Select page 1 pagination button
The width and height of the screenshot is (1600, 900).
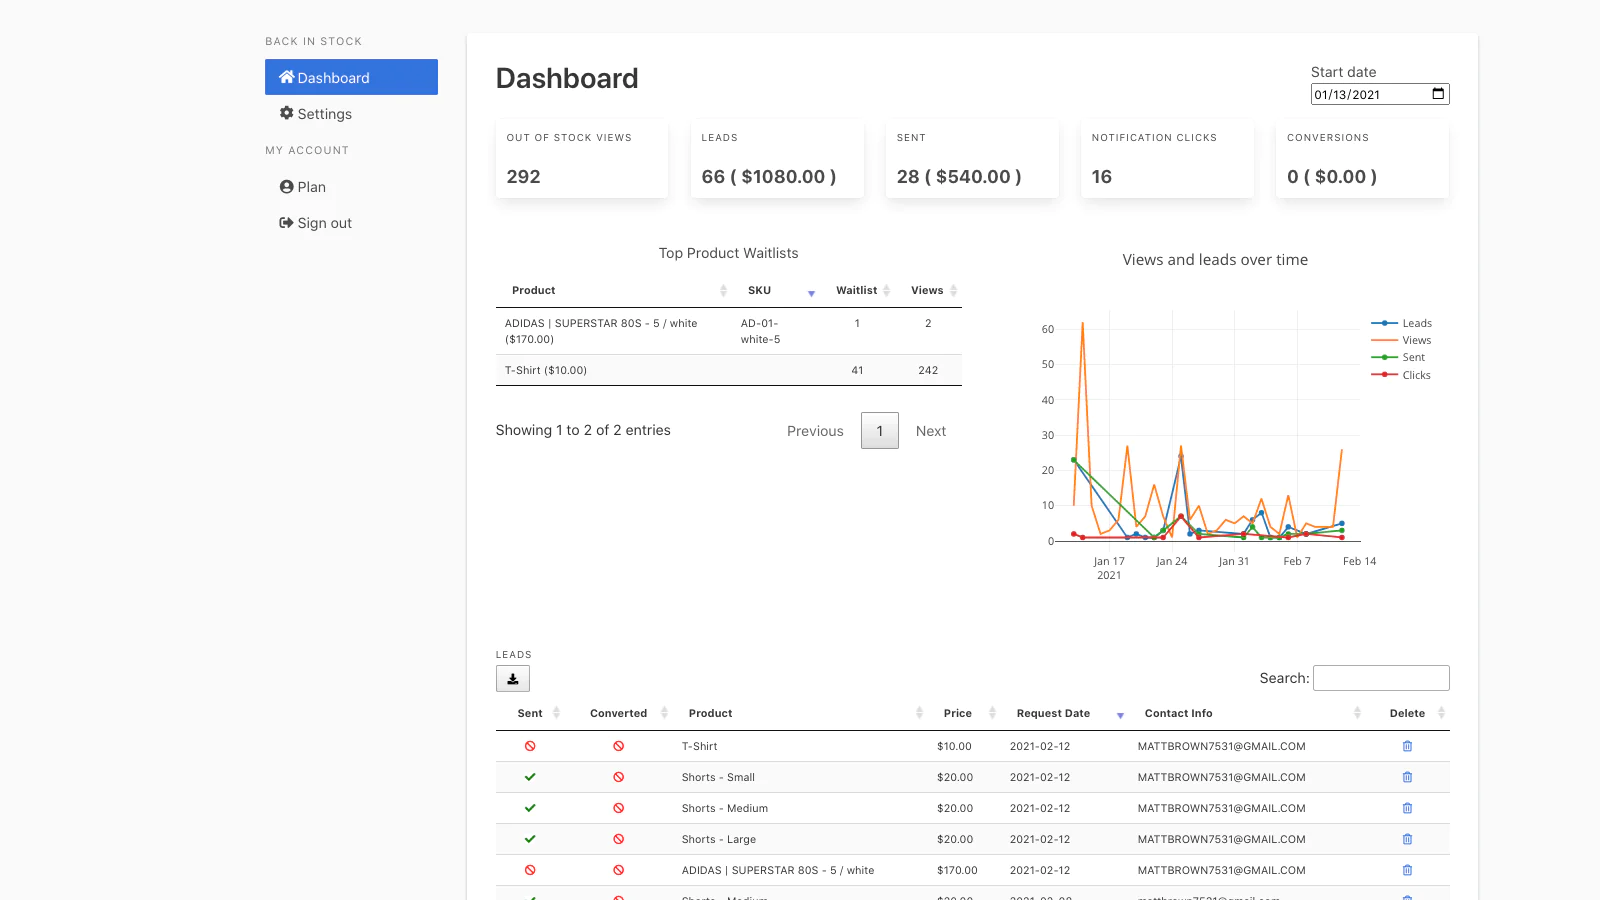pyautogui.click(x=879, y=431)
